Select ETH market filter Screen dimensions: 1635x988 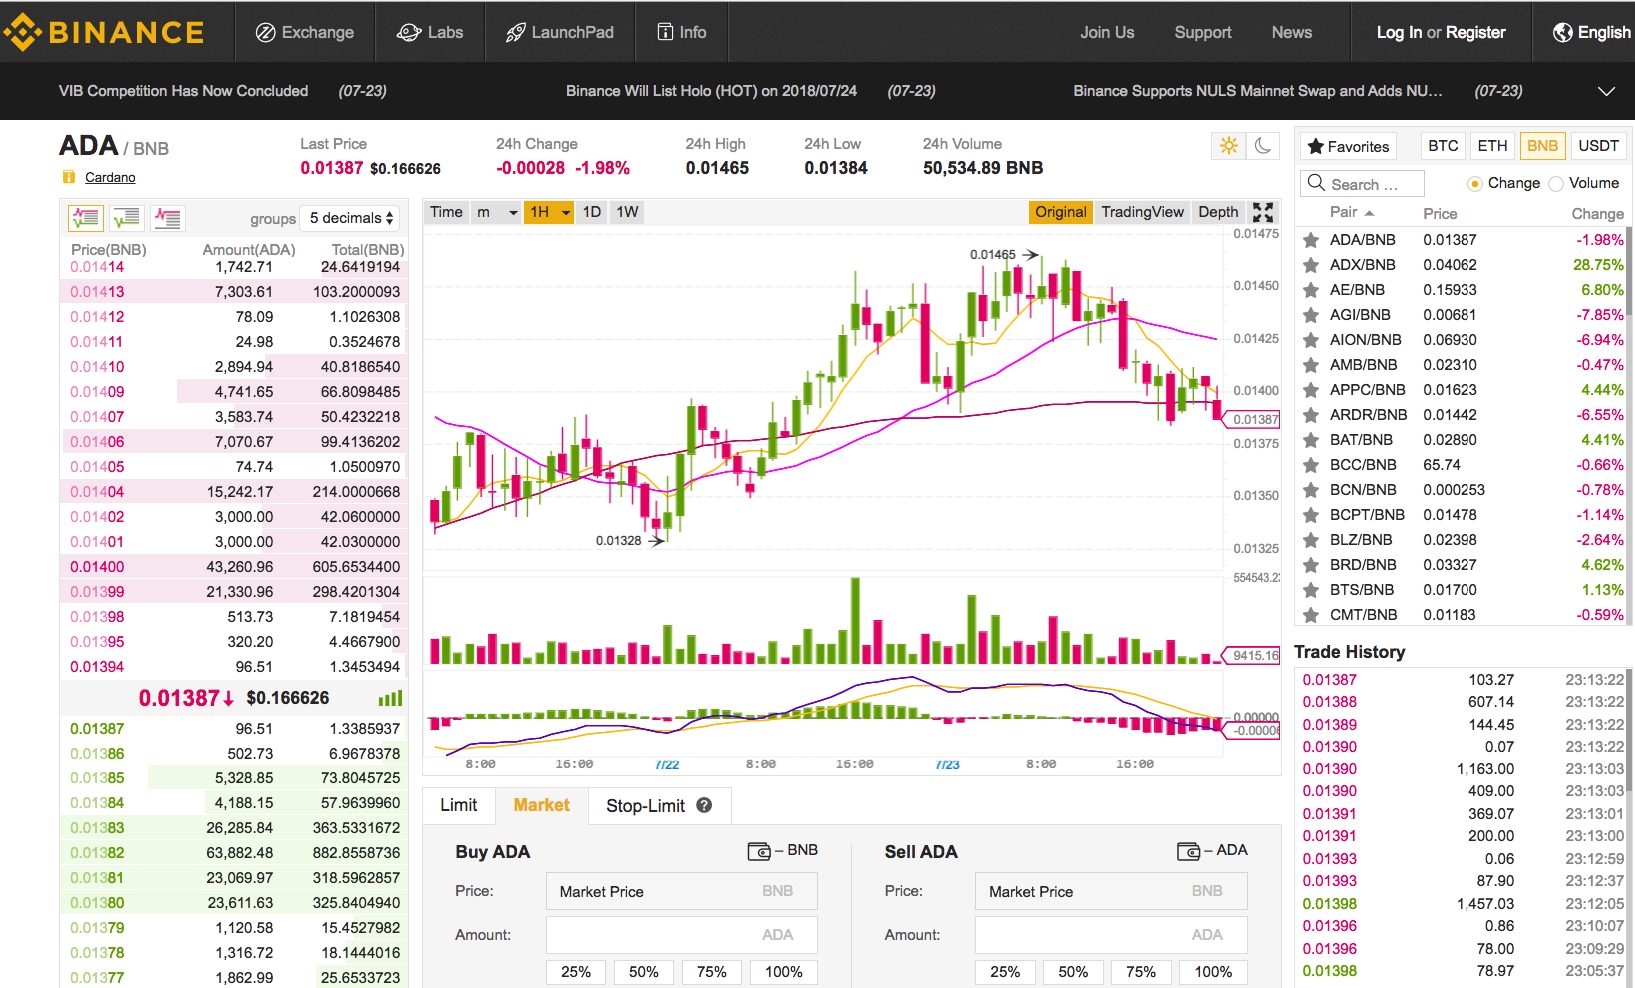tap(1492, 146)
